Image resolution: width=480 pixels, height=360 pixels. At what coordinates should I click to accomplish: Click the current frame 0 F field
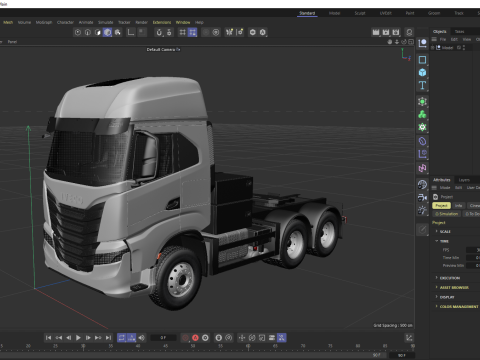(163, 338)
